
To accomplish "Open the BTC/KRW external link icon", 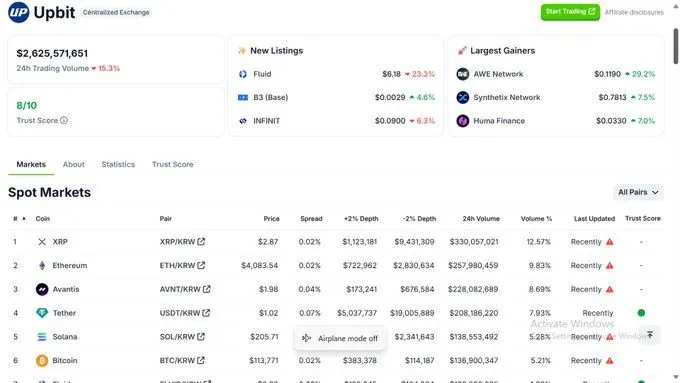I will pos(200,360).
